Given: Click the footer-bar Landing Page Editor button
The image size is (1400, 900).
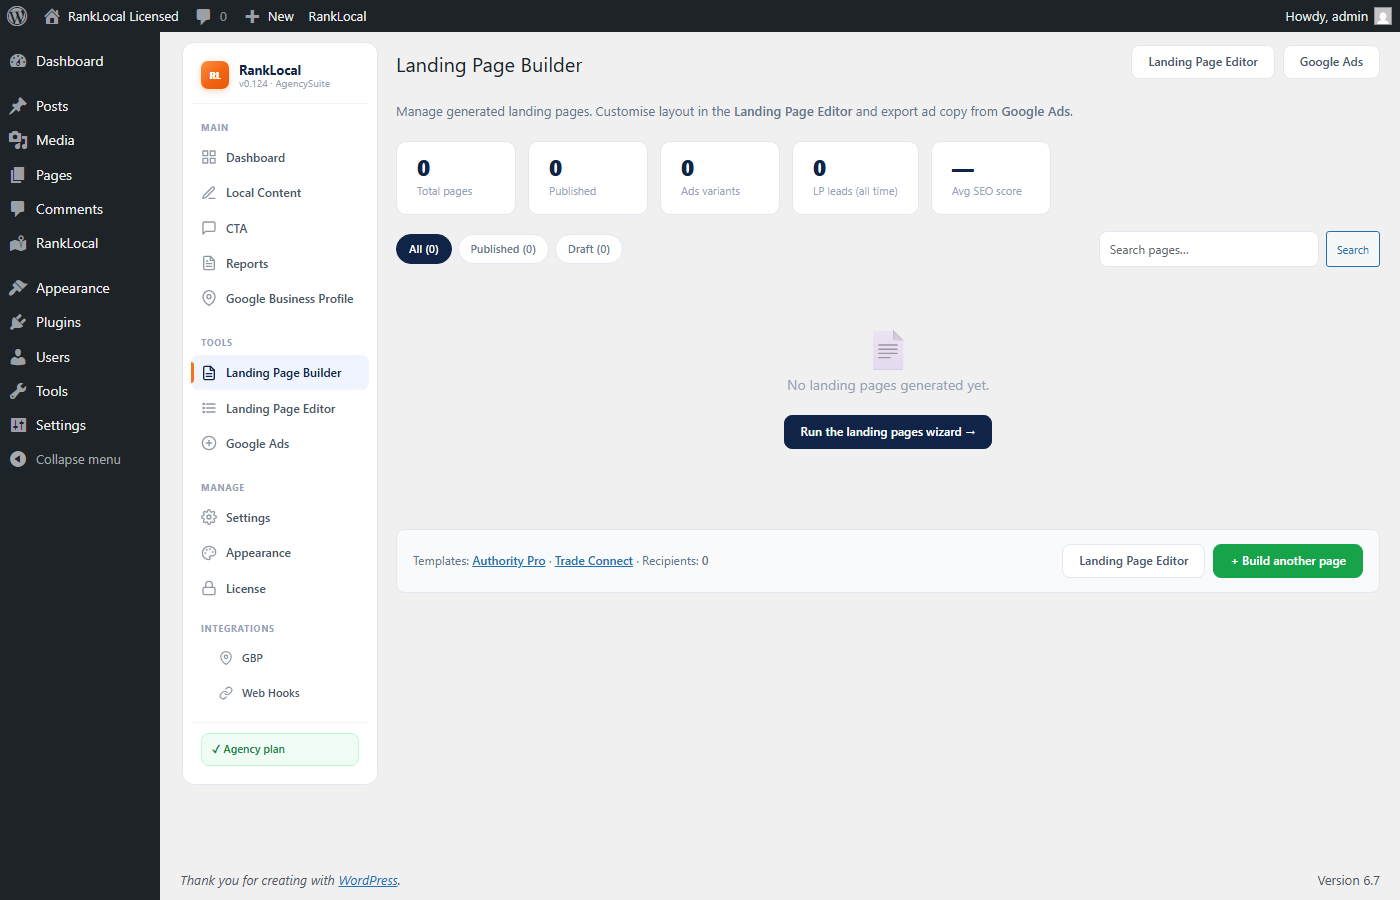Looking at the screenshot, I should tap(1133, 561).
